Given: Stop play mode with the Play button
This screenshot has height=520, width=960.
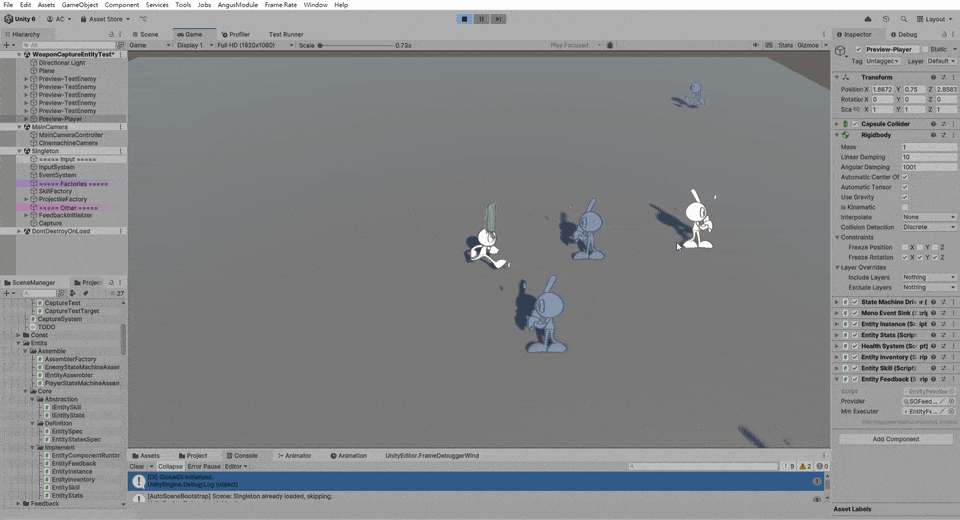Looking at the screenshot, I should (464, 19).
